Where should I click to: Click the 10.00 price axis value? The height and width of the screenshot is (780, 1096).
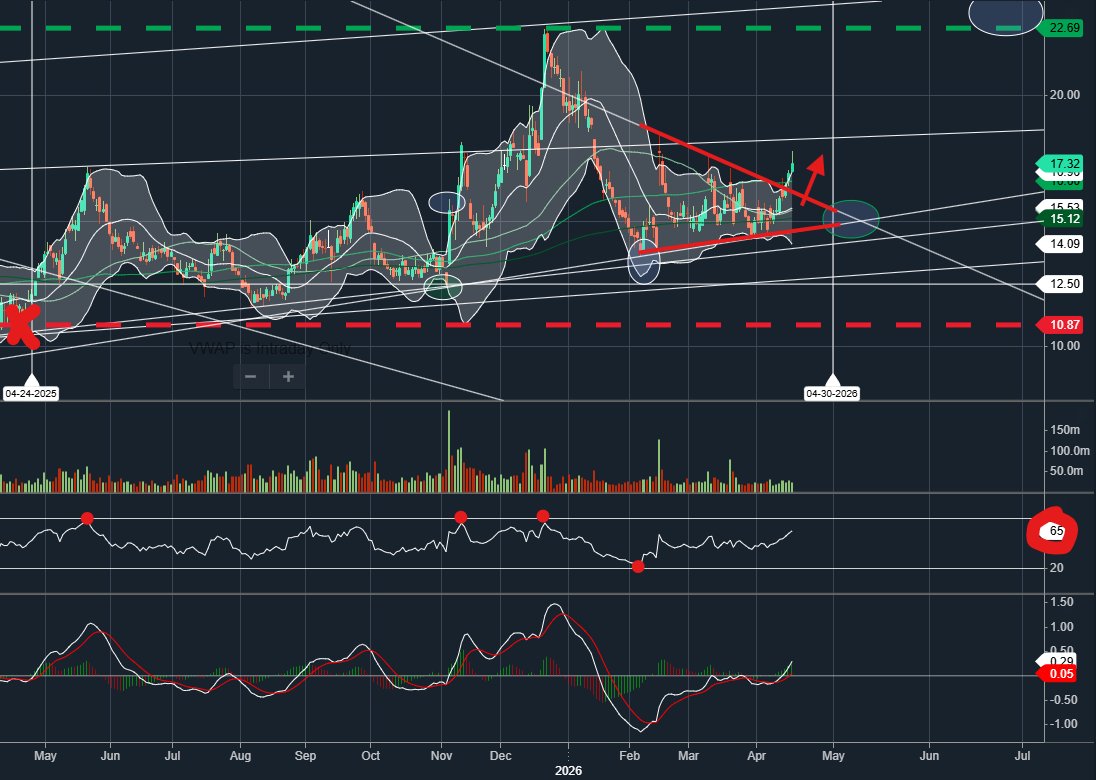click(x=1065, y=345)
